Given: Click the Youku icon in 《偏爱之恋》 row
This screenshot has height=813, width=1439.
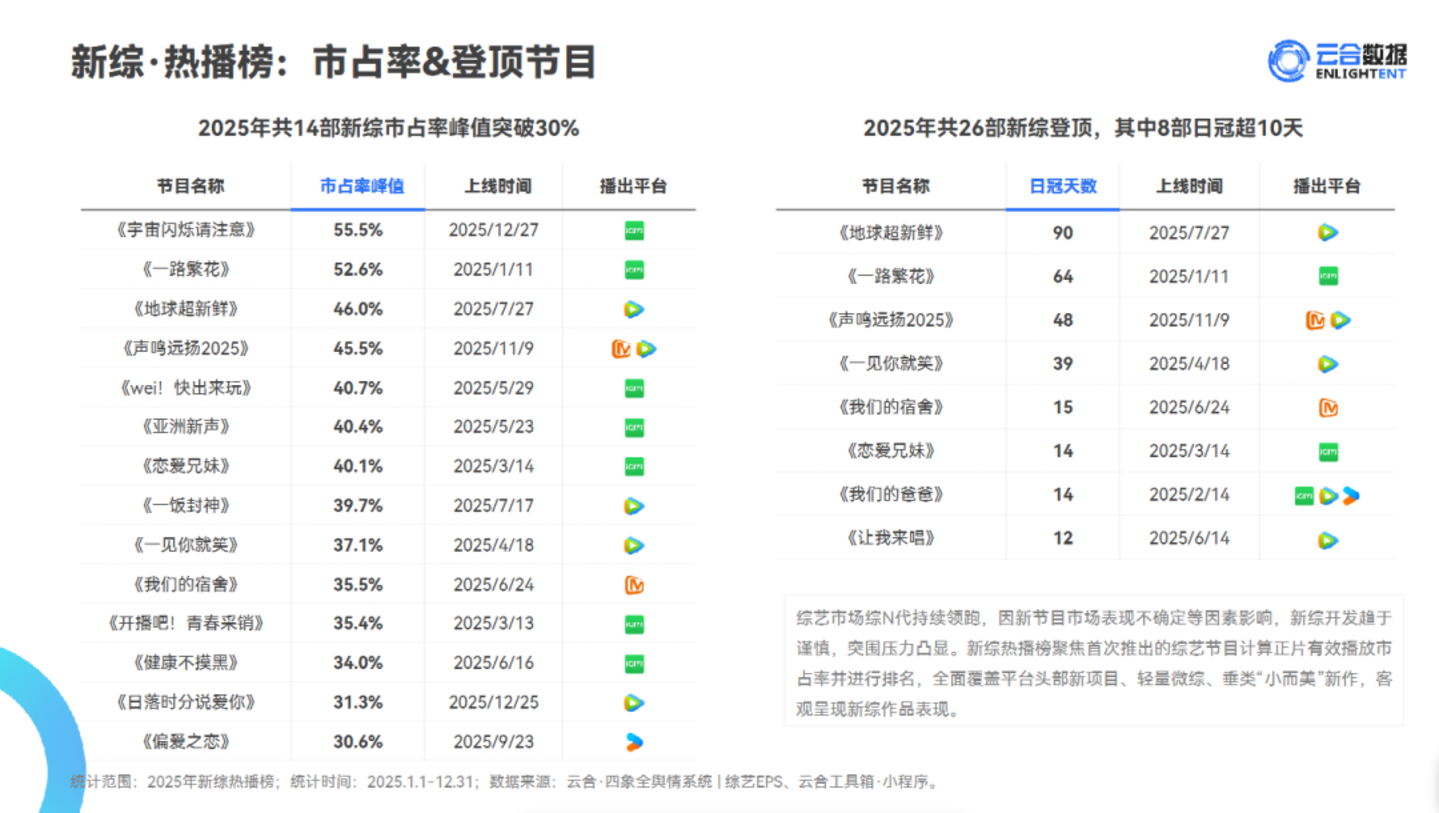Looking at the screenshot, I should pos(633,742).
